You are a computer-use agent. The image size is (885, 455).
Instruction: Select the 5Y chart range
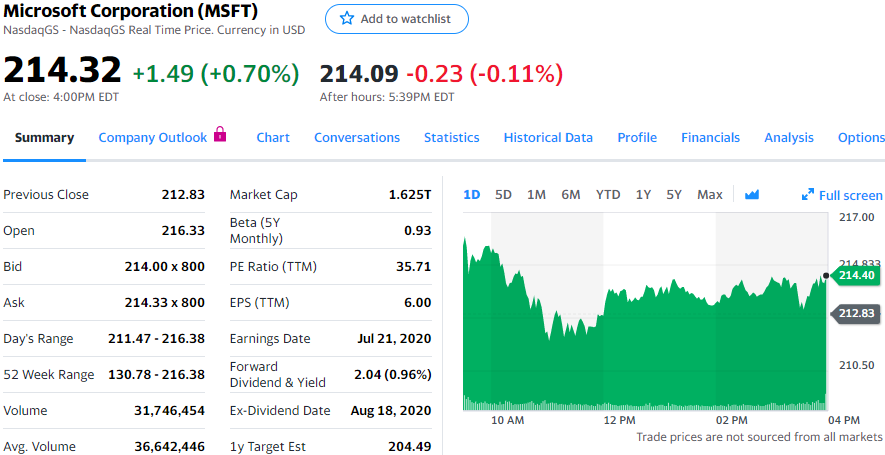[x=674, y=195]
